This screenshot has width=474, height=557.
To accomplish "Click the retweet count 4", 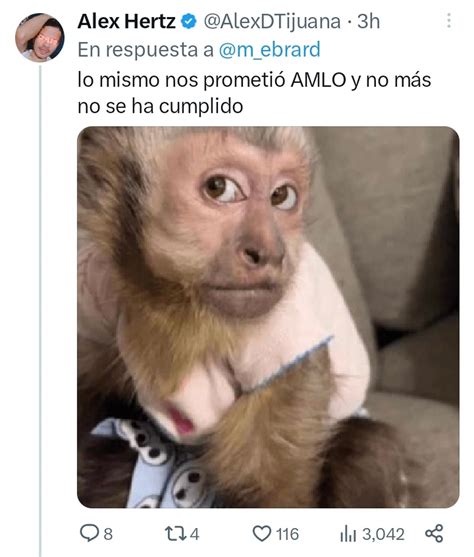I will pos(194,534).
